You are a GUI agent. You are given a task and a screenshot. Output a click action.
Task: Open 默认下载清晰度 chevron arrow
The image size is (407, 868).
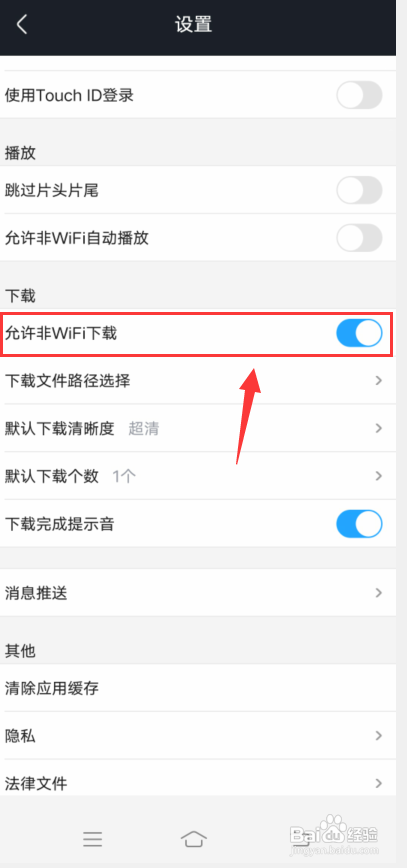tap(379, 428)
